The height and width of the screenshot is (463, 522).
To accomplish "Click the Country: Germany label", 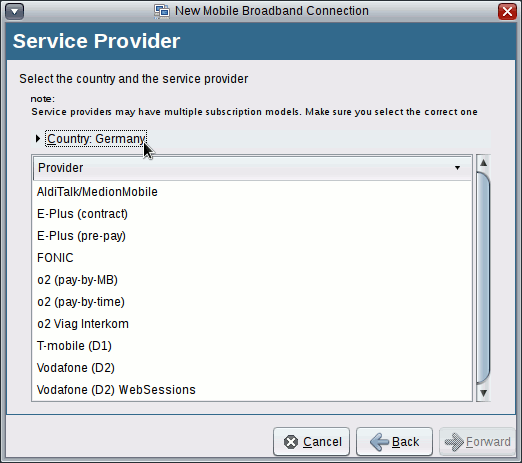I will pyautogui.click(x=96, y=139).
